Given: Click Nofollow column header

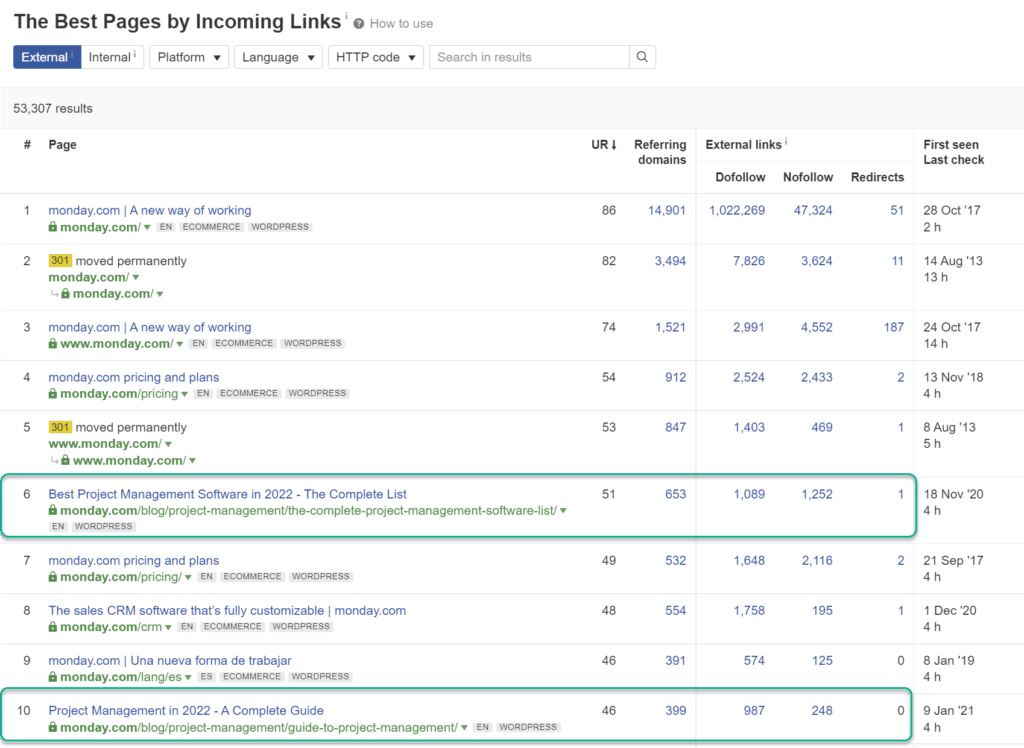Looking at the screenshot, I should click(x=808, y=177).
